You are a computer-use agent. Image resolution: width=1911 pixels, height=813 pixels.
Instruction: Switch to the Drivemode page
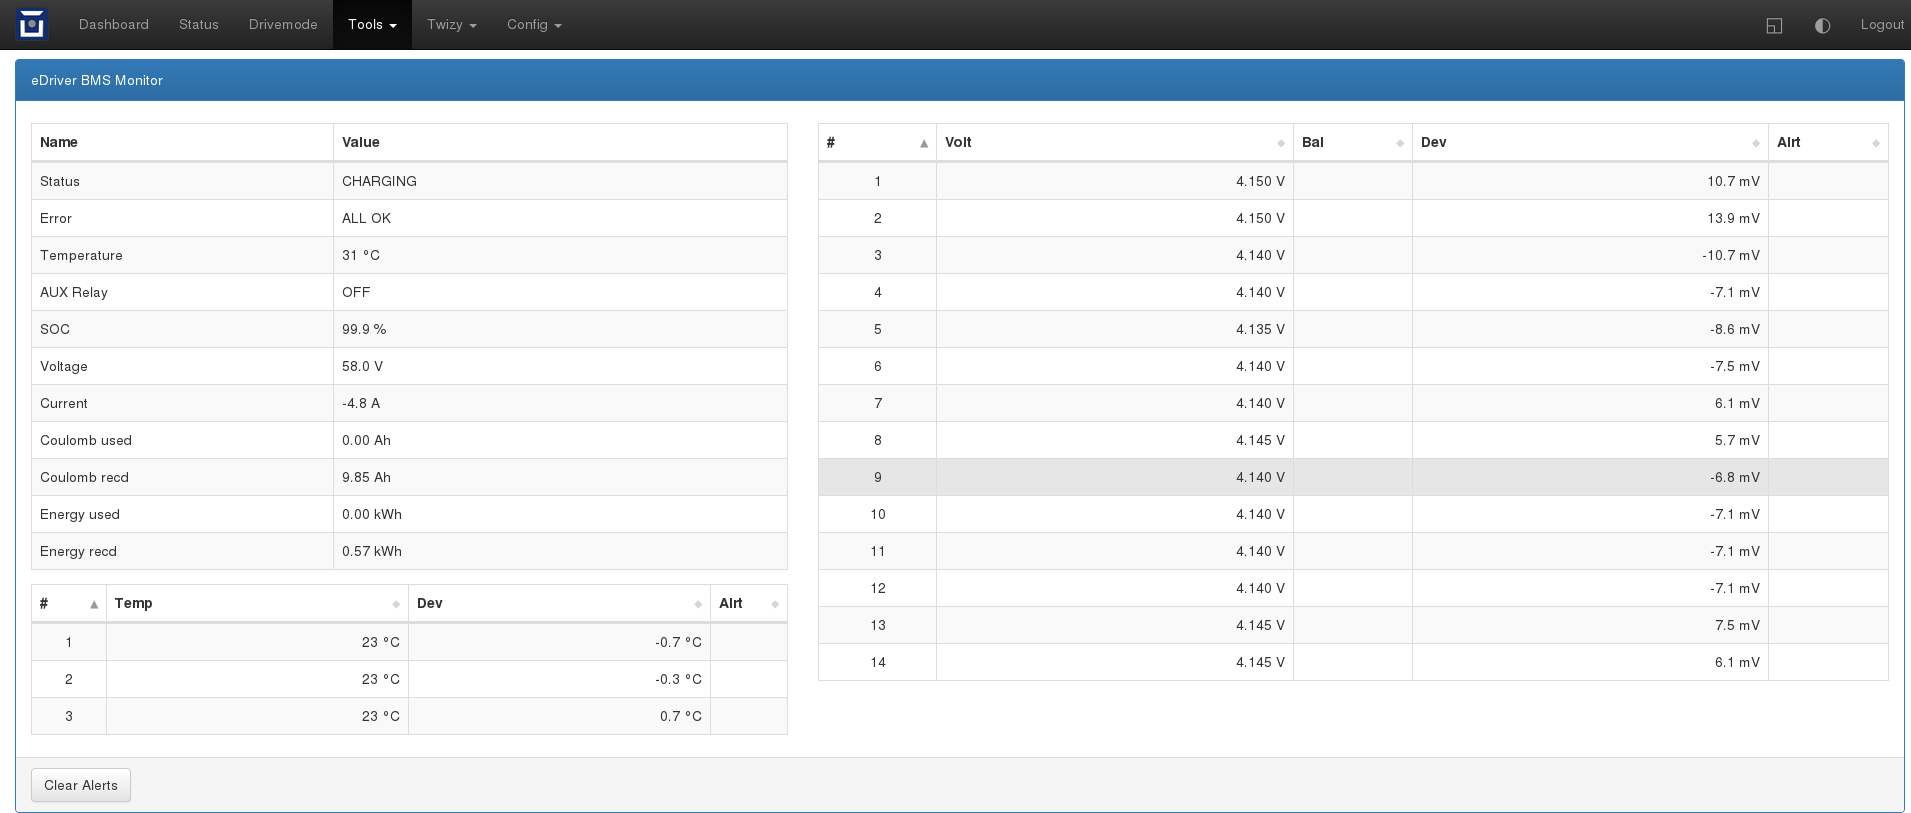click(283, 25)
